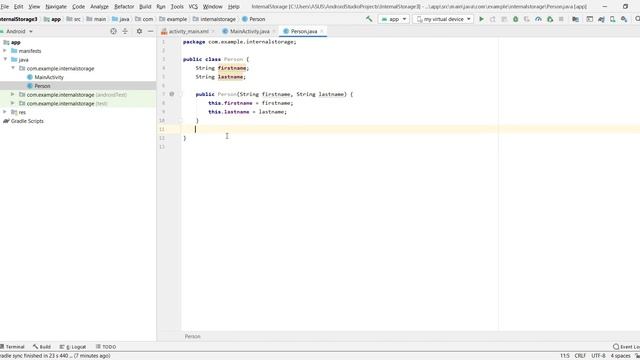Image resolution: width=640 pixels, height=360 pixels.
Task: Expand the com.example.internalstorage (androidTest) package arrow
Action: [x=13, y=94]
